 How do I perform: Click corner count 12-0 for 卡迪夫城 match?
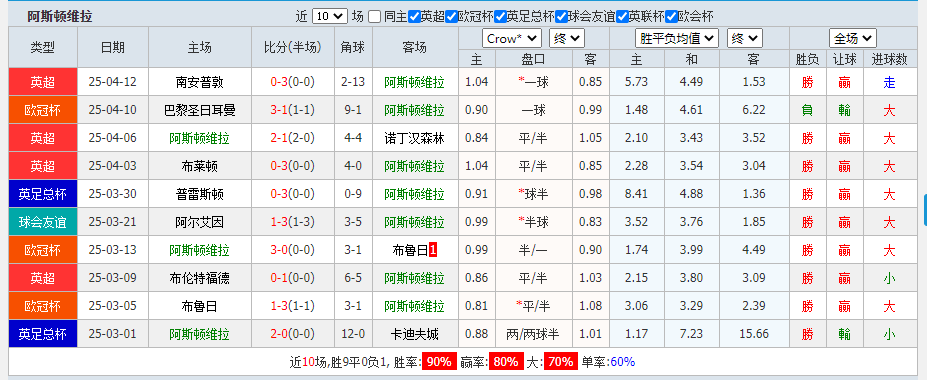tap(354, 334)
